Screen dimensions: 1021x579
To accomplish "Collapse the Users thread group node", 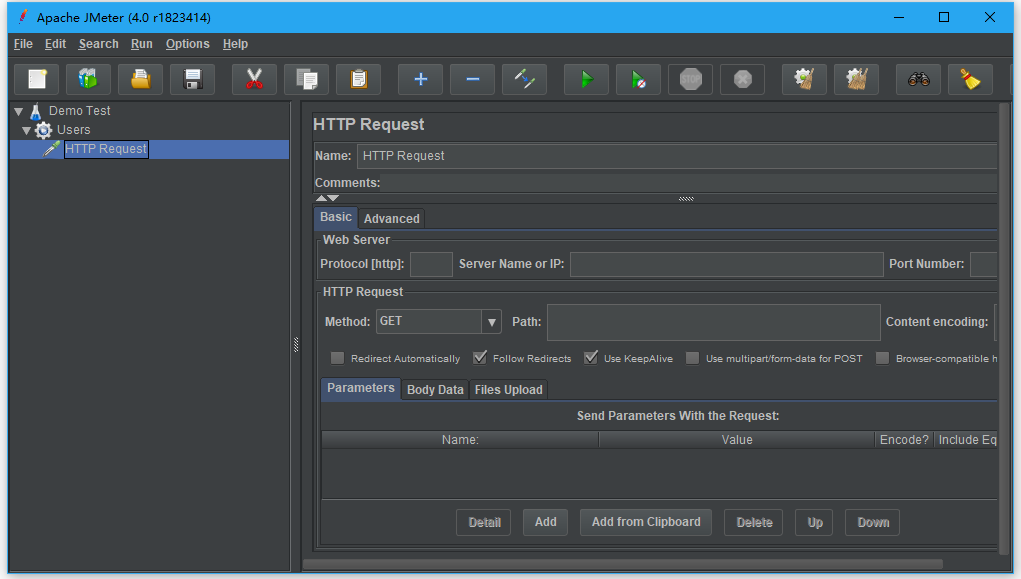I will click(27, 130).
